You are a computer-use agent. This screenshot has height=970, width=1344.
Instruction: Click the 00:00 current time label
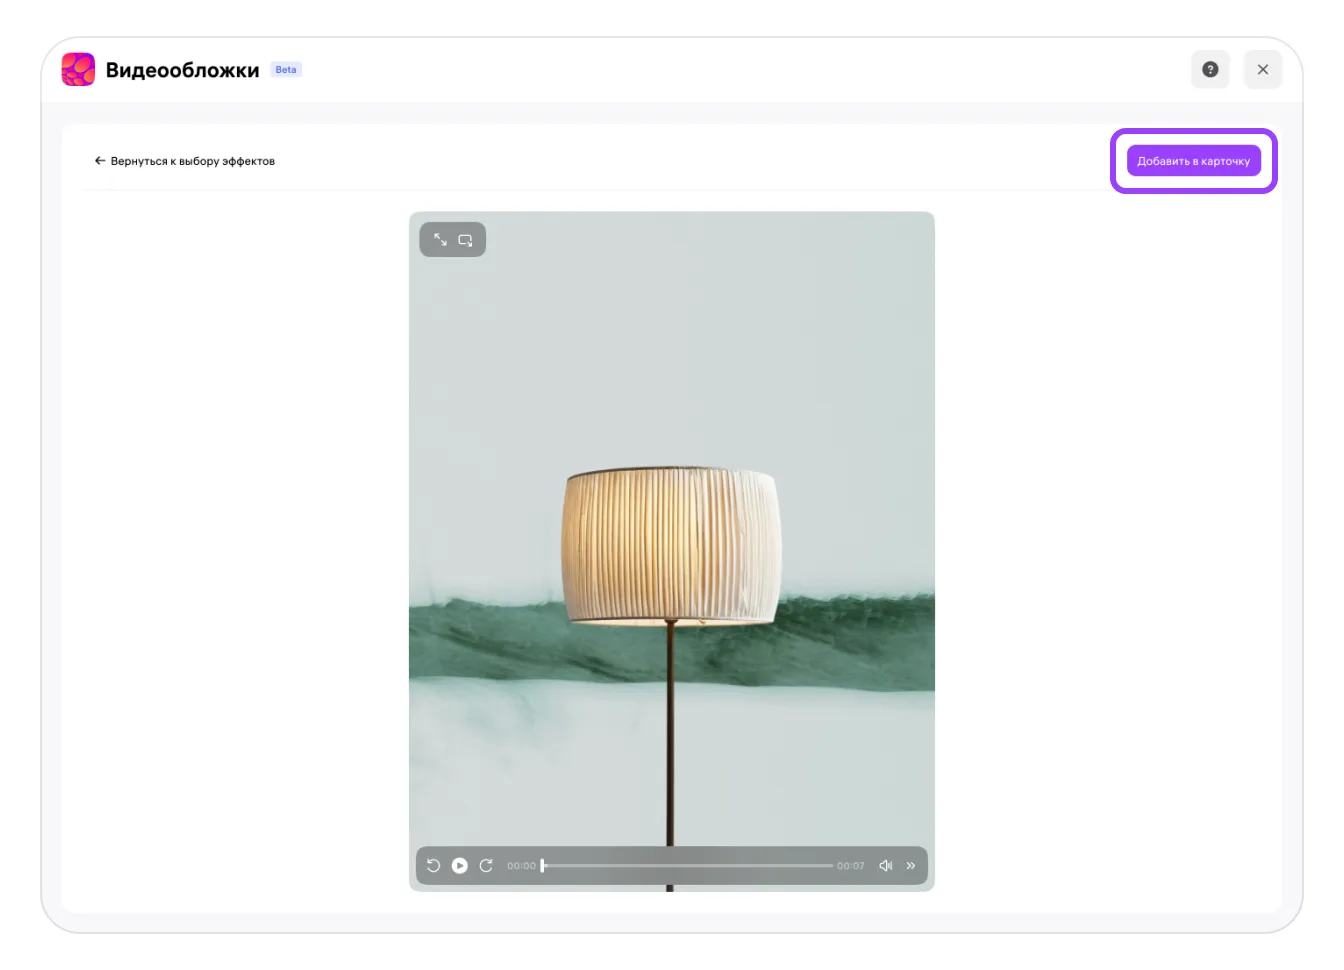[520, 866]
